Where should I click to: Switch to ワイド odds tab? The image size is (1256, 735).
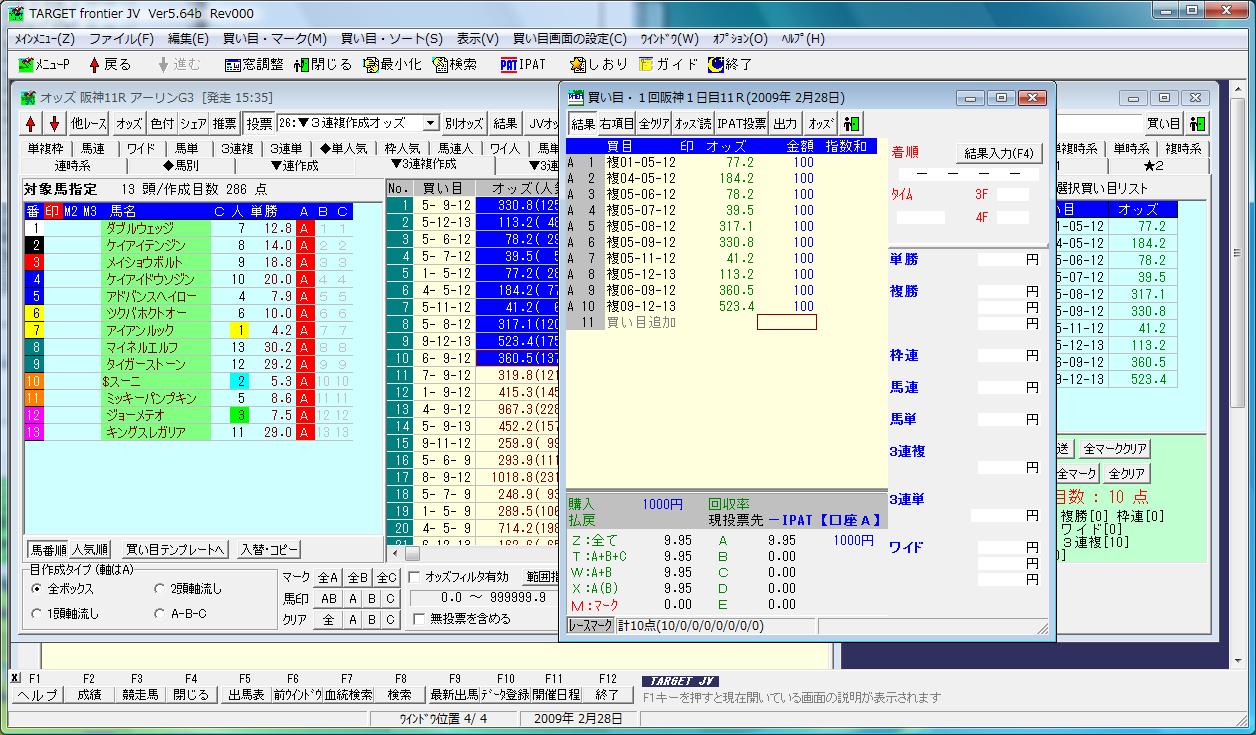pos(140,149)
